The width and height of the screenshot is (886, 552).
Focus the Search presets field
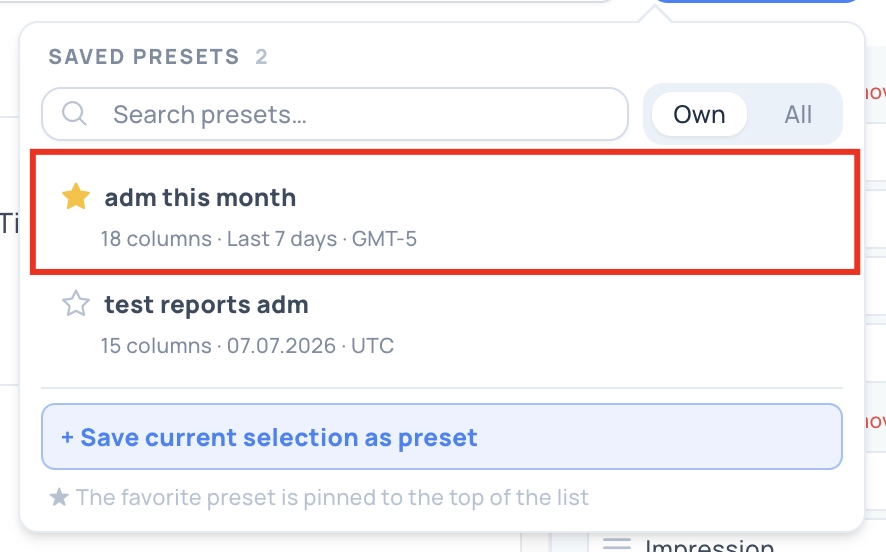[x=335, y=114]
